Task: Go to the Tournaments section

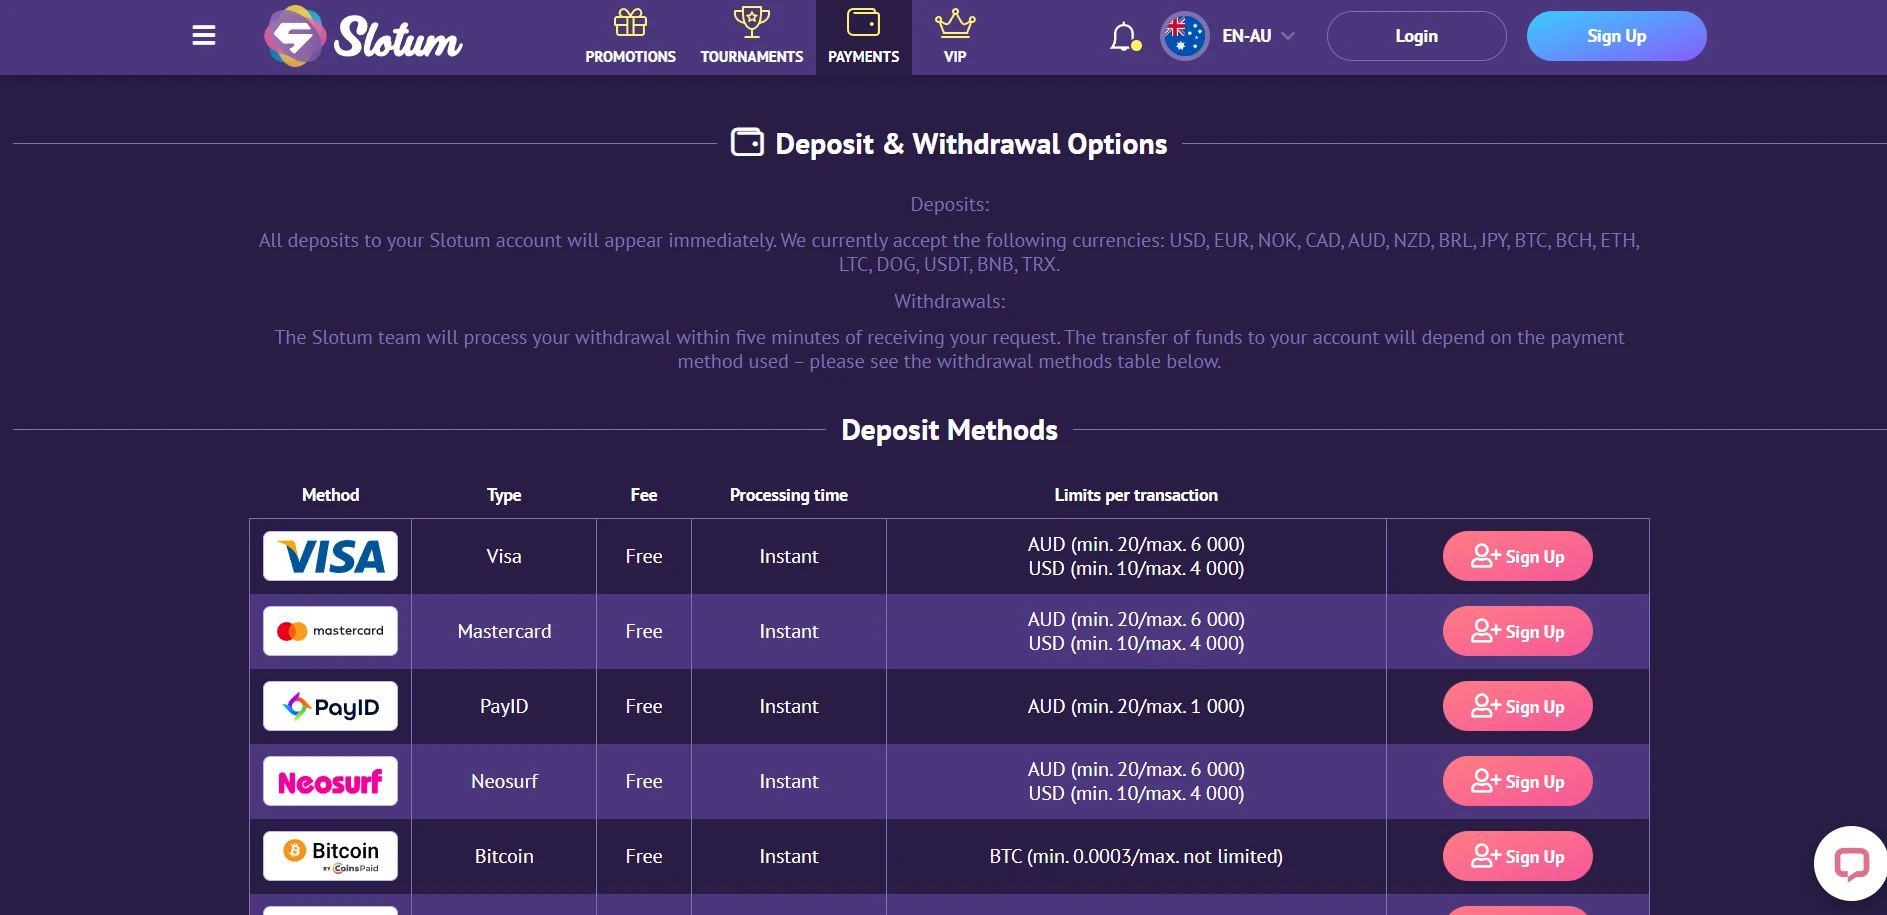Action: click(752, 37)
